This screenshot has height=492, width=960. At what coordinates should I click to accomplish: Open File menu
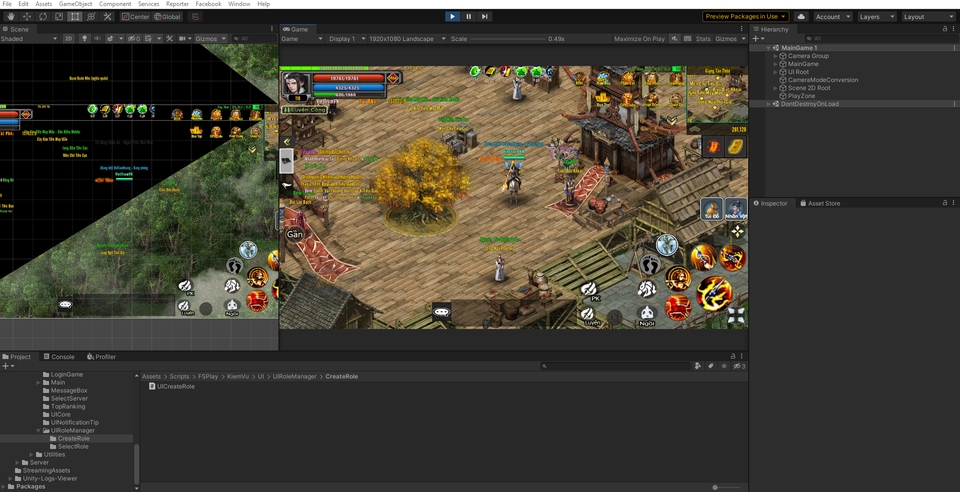(7, 4)
